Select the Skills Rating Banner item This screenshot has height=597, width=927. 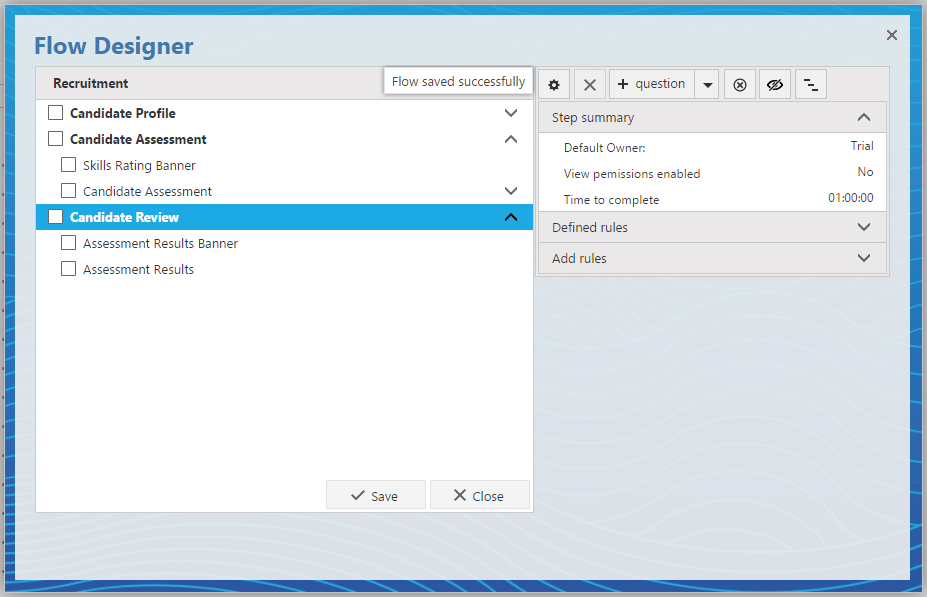tap(139, 166)
